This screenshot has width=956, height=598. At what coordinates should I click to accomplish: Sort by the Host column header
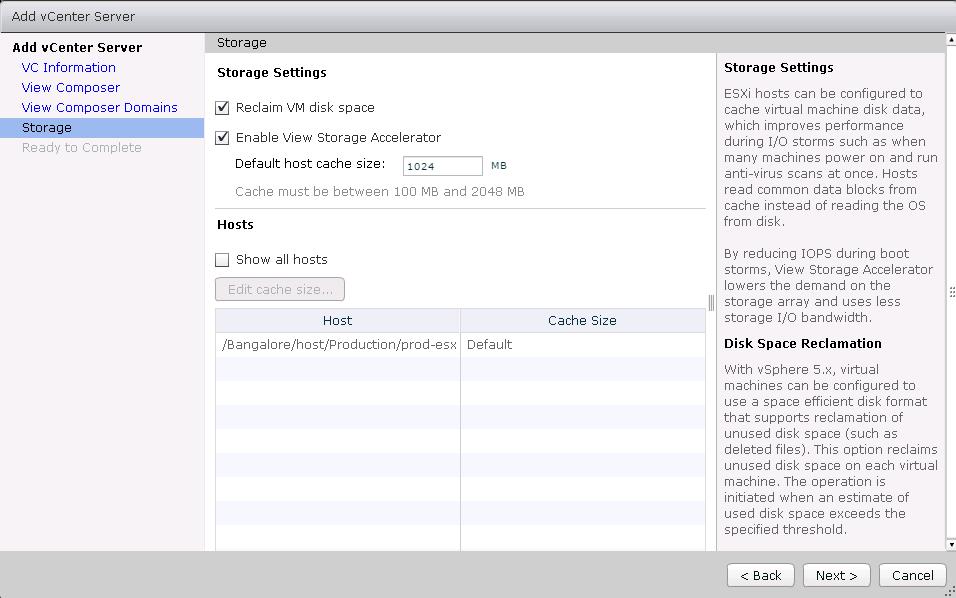coord(337,321)
